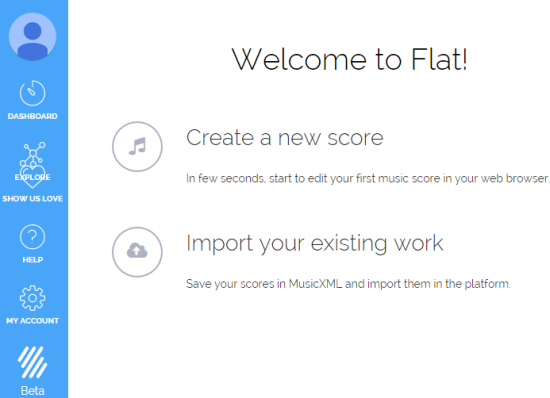This screenshot has width=550, height=398.
Task: Click the MusicXML import description text
Action: [x=348, y=284]
